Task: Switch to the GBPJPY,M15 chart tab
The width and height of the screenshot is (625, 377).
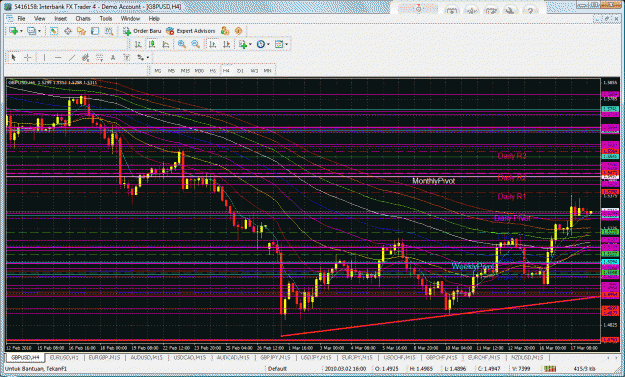Action: [x=275, y=357]
